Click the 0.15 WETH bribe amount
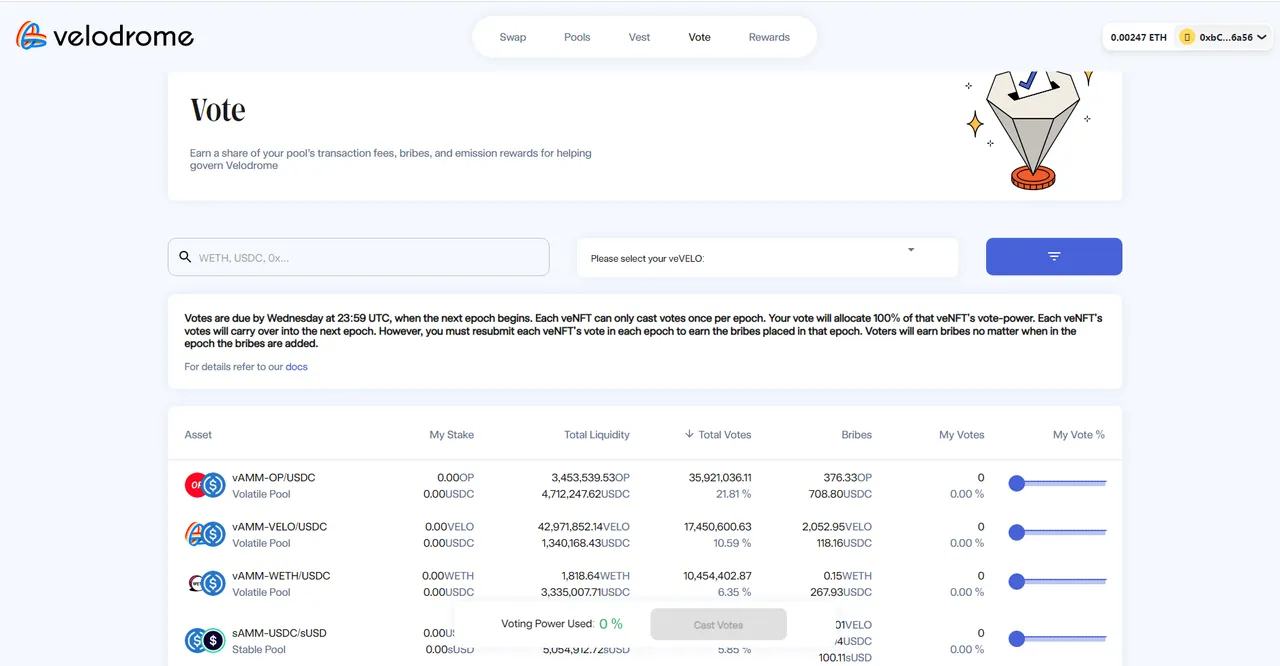 [847, 576]
